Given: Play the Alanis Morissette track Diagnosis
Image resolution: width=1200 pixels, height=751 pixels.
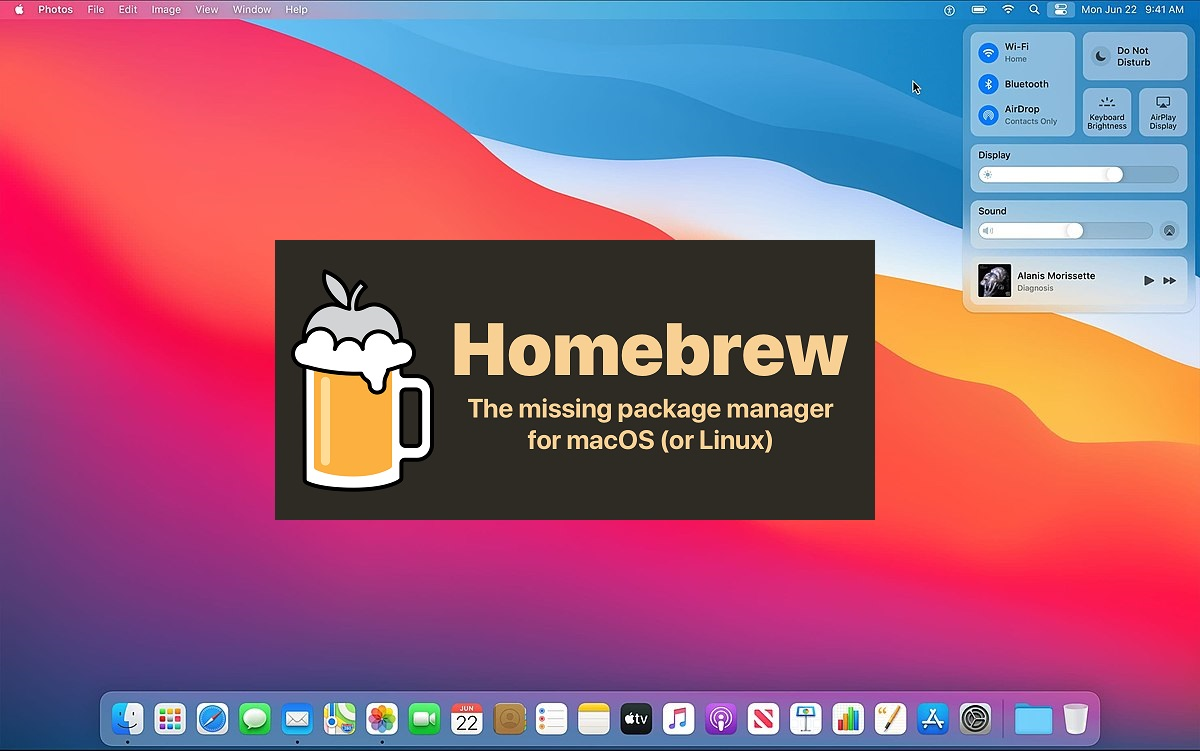Looking at the screenshot, I should (1148, 281).
